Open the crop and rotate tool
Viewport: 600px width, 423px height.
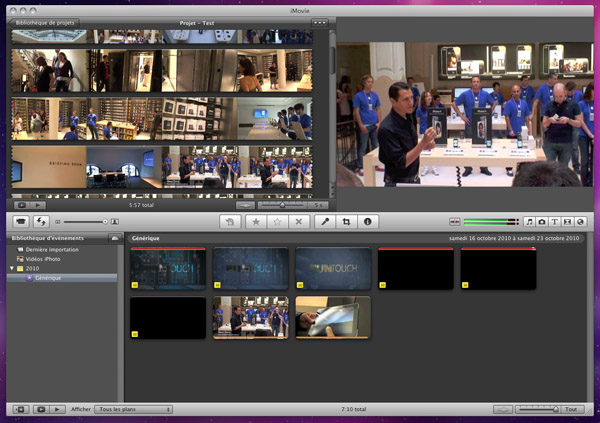[x=346, y=222]
